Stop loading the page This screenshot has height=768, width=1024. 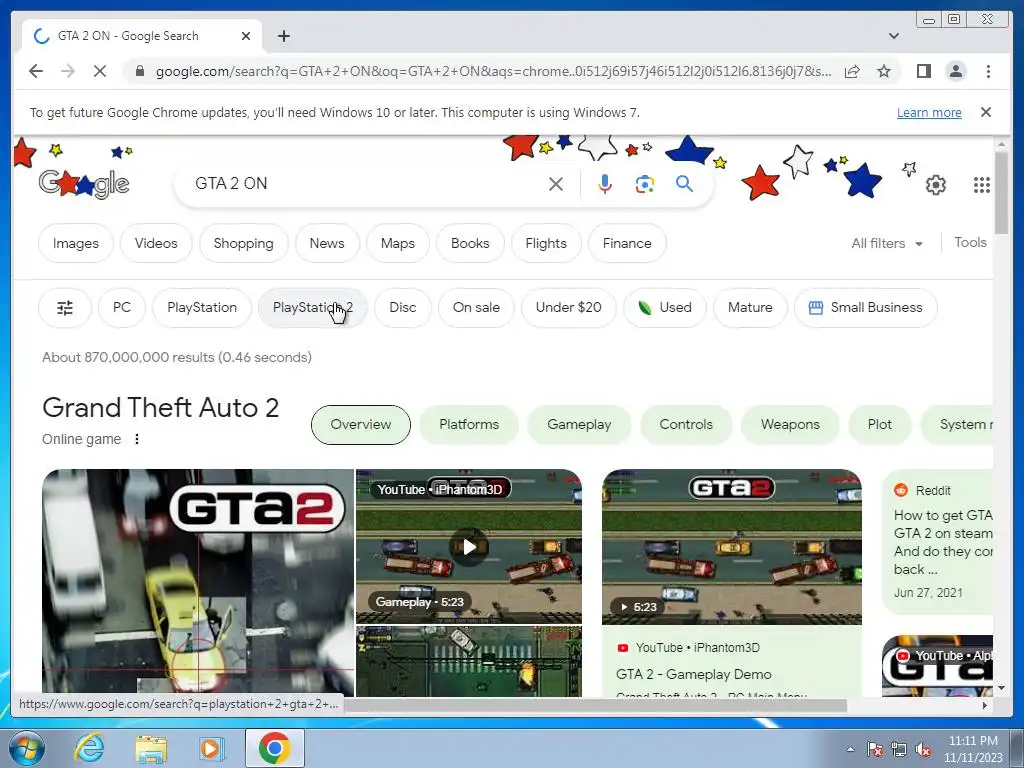coord(100,71)
